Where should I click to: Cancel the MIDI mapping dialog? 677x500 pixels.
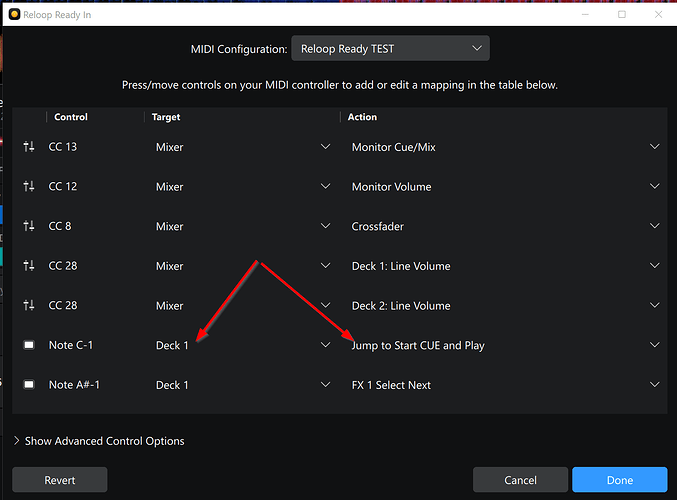[520, 480]
